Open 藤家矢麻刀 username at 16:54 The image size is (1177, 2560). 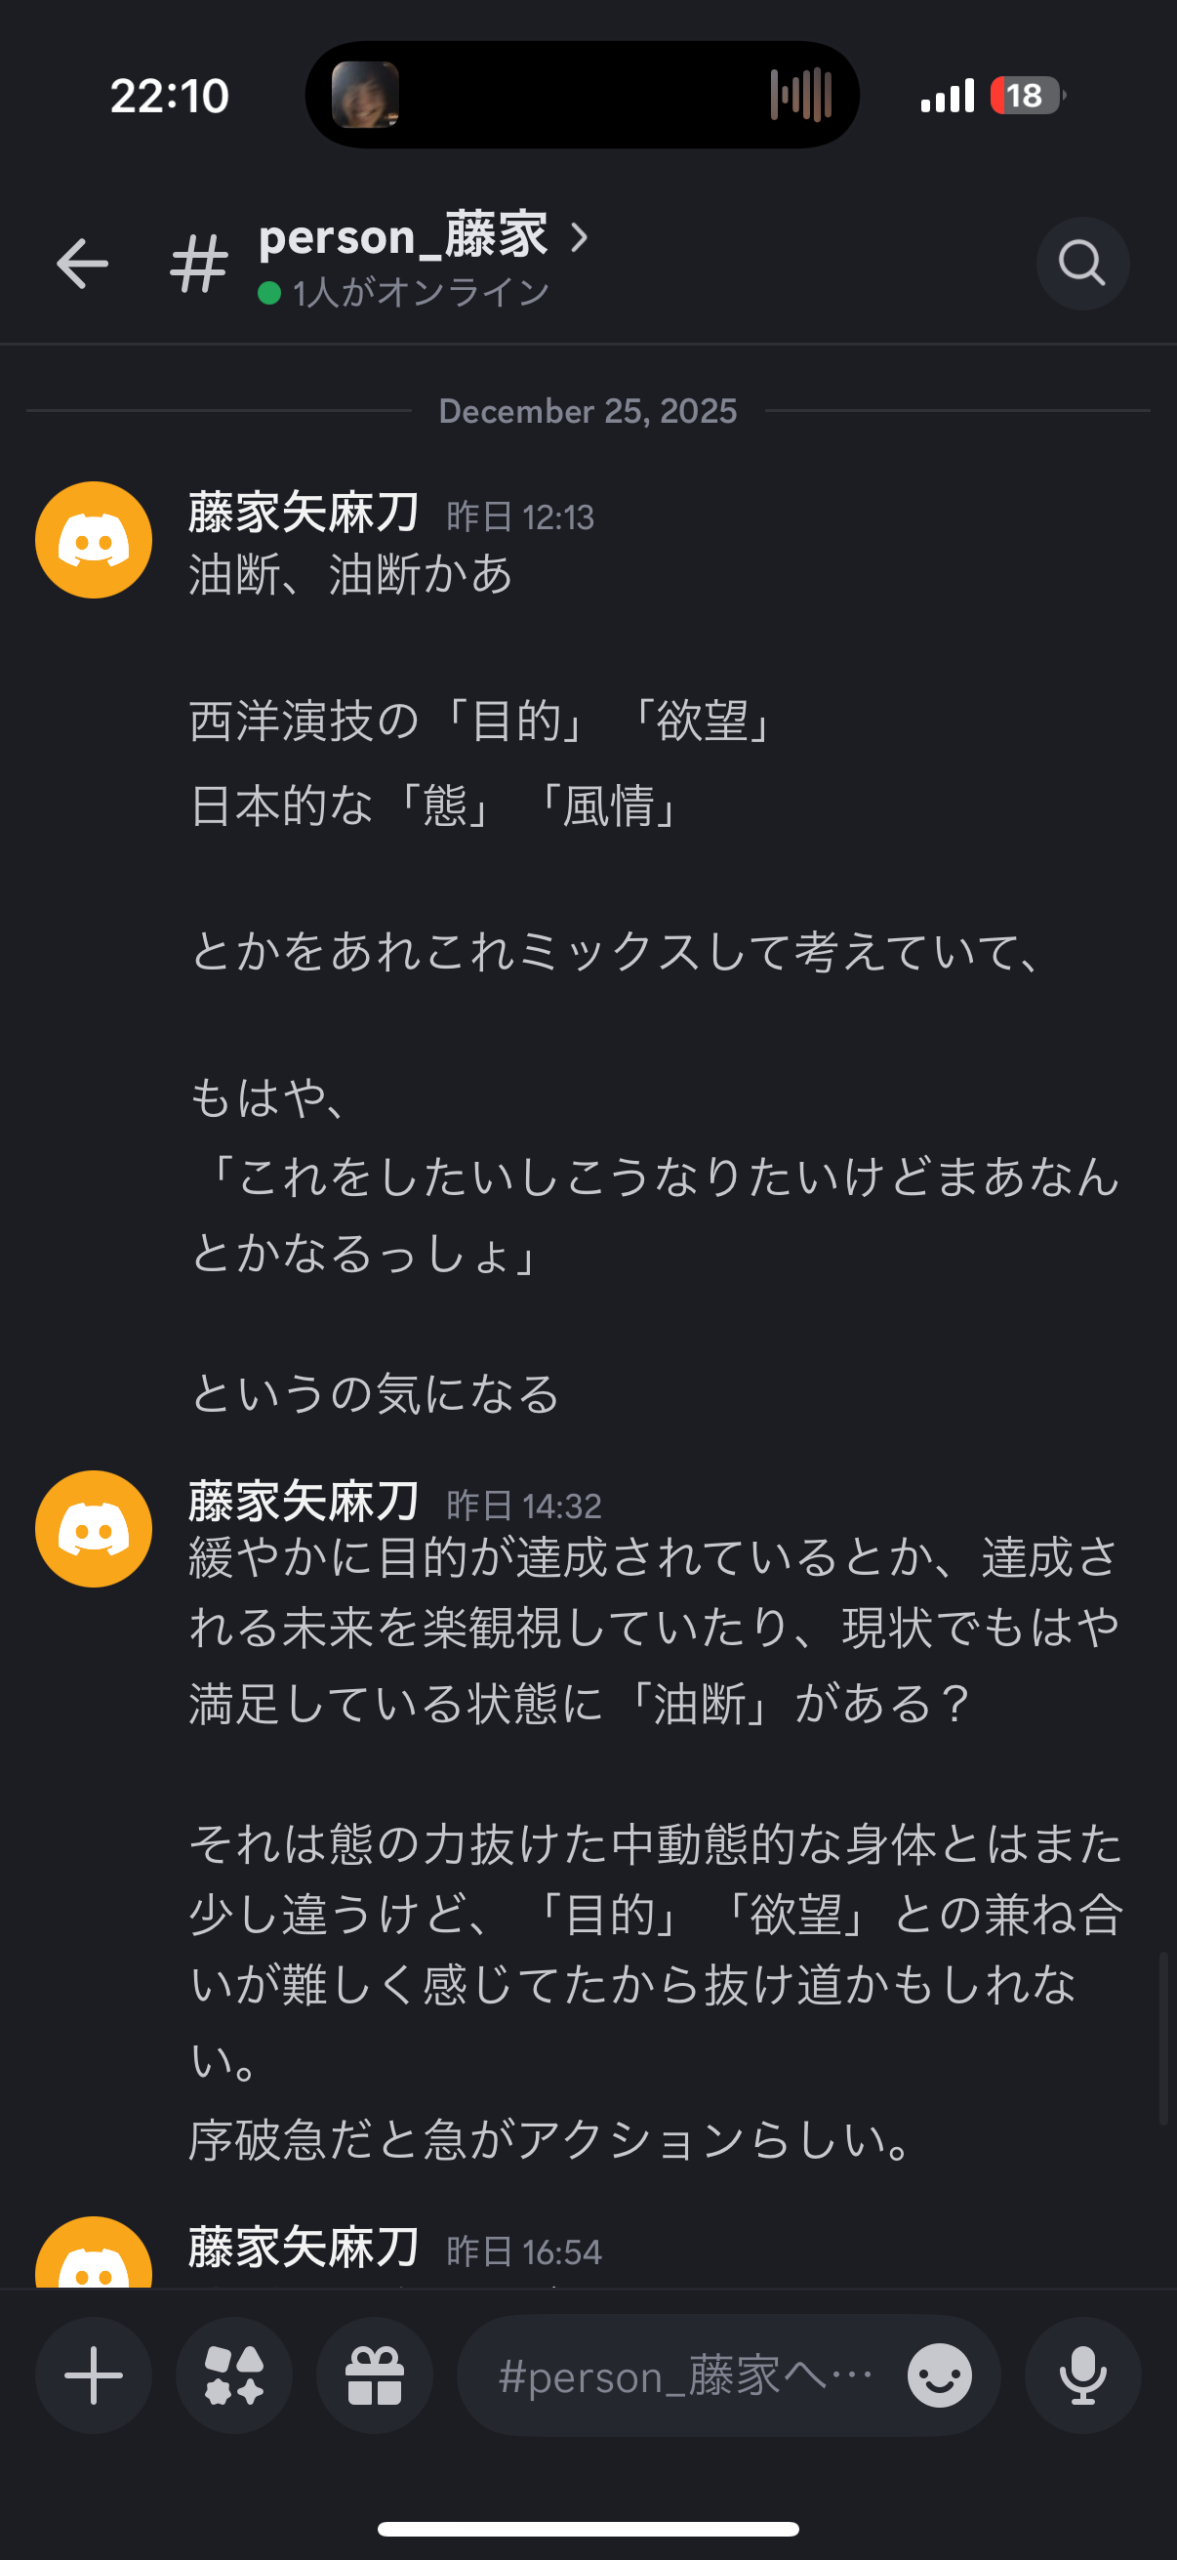click(x=303, y=2247)
